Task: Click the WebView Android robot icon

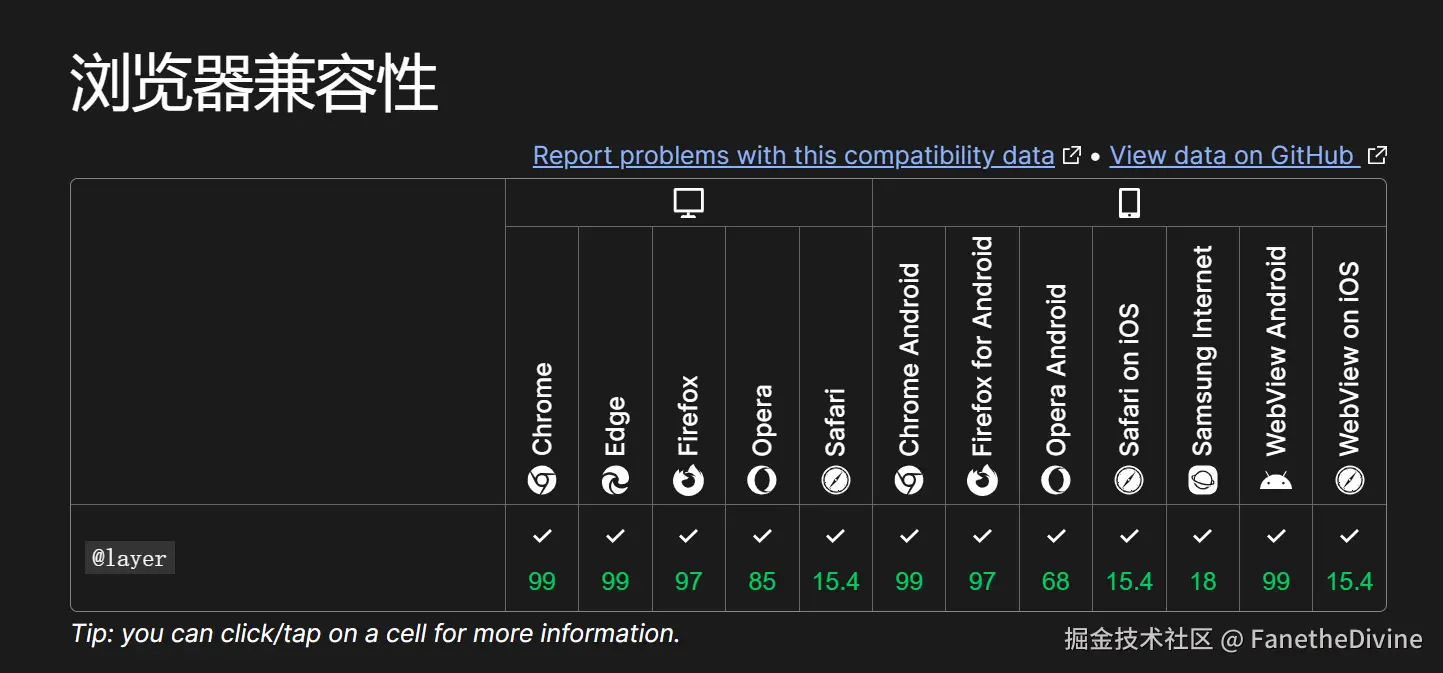Action: 1276,481
